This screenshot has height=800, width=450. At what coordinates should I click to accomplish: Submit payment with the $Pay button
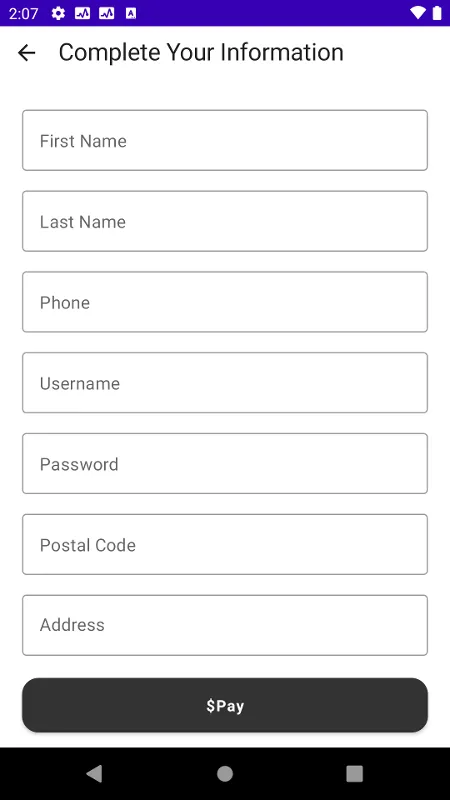(x=225, y=705)
